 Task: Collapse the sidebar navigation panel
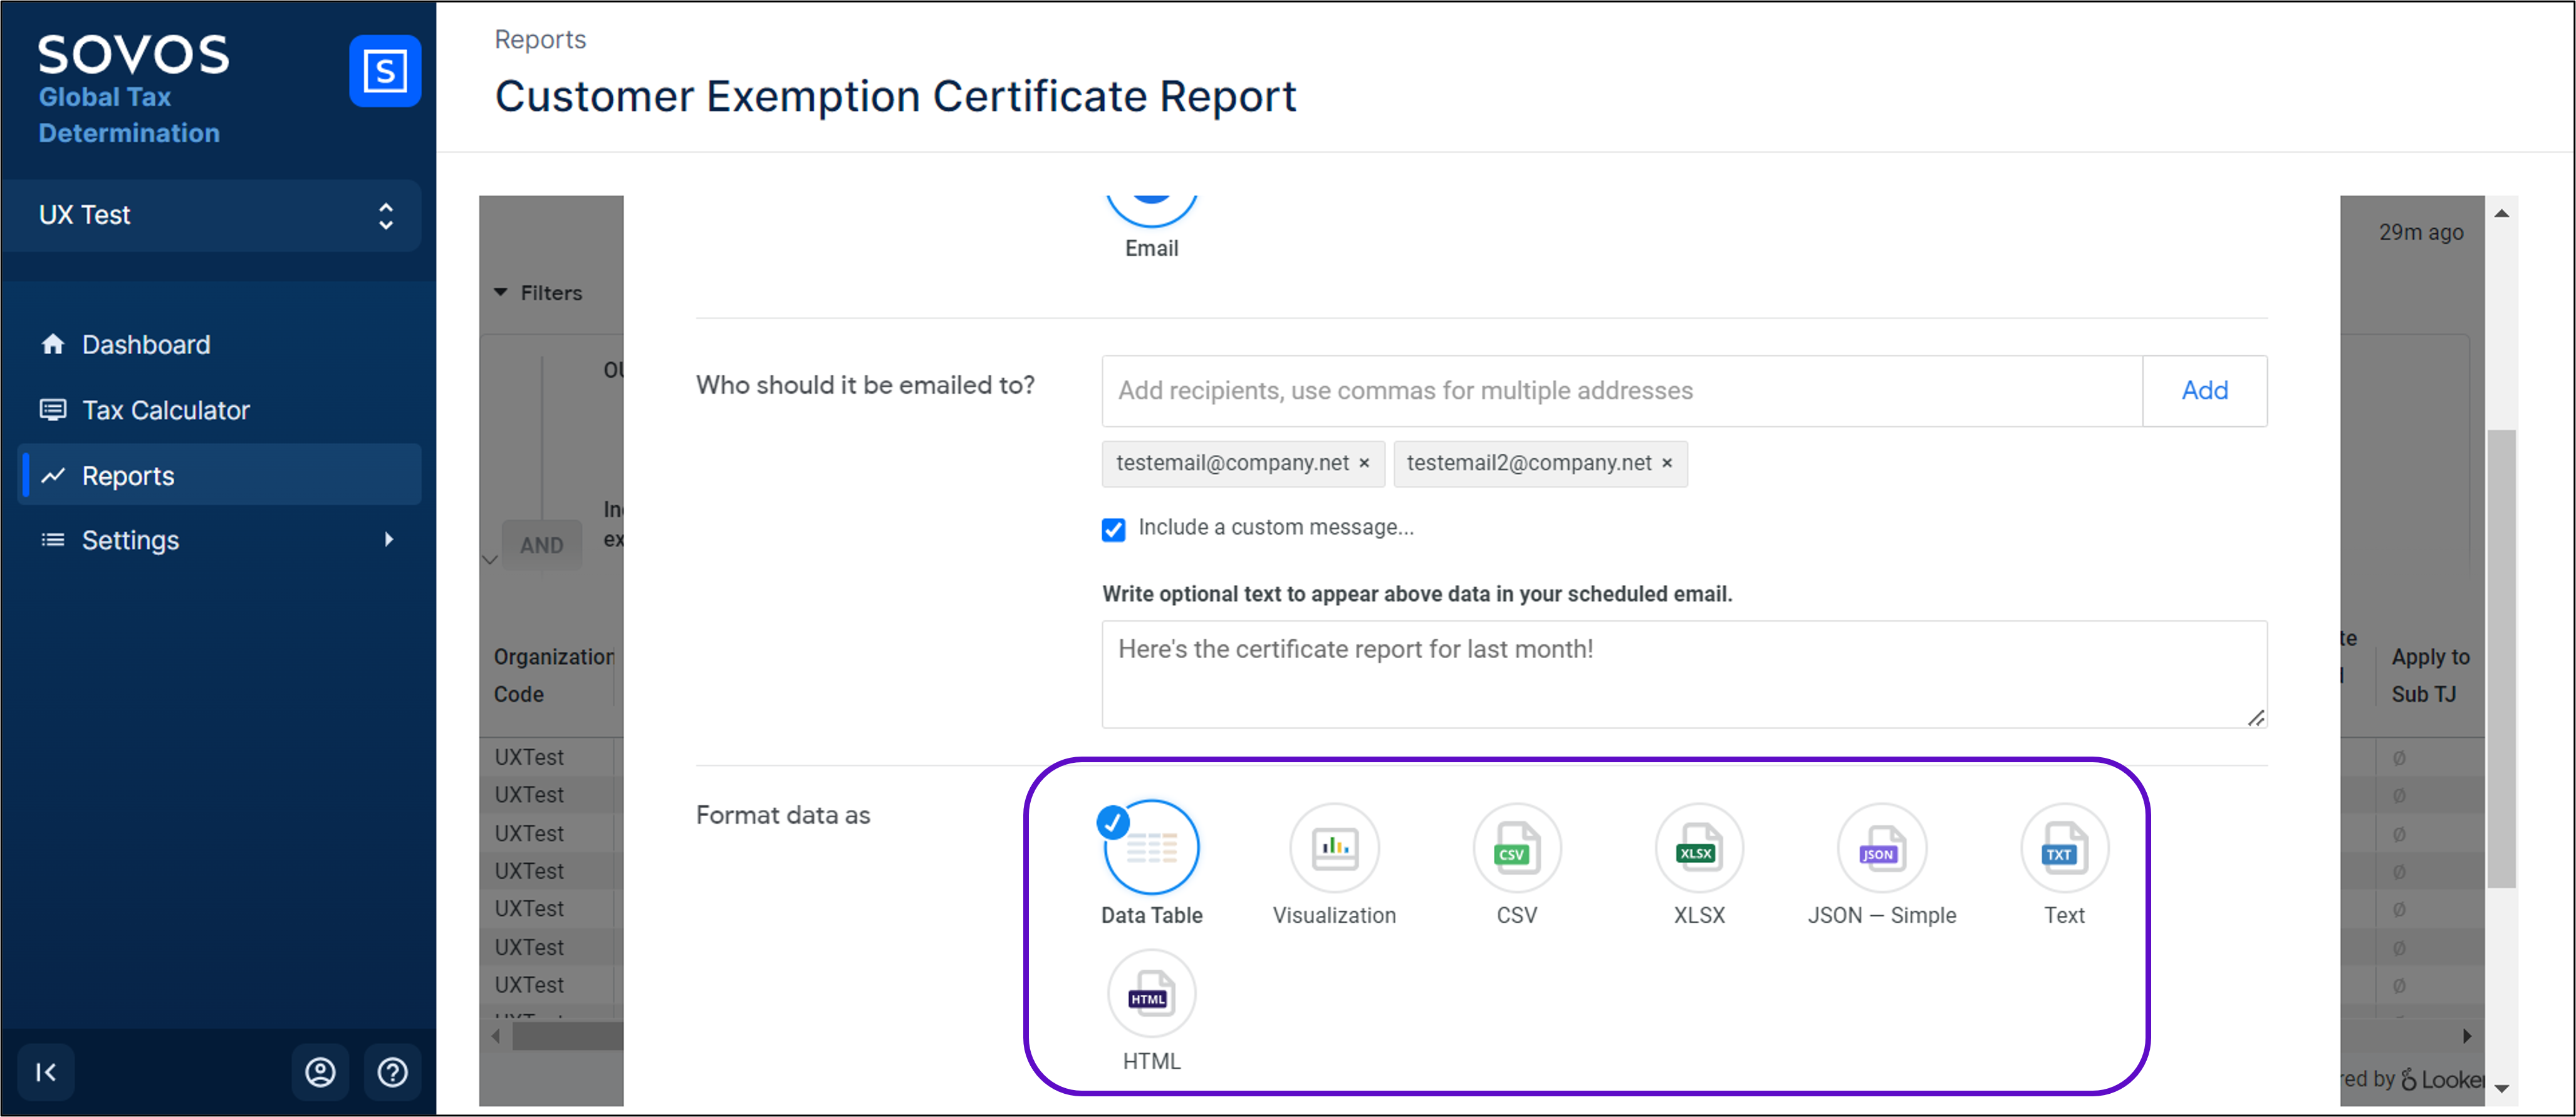[x=46, y=1072]
